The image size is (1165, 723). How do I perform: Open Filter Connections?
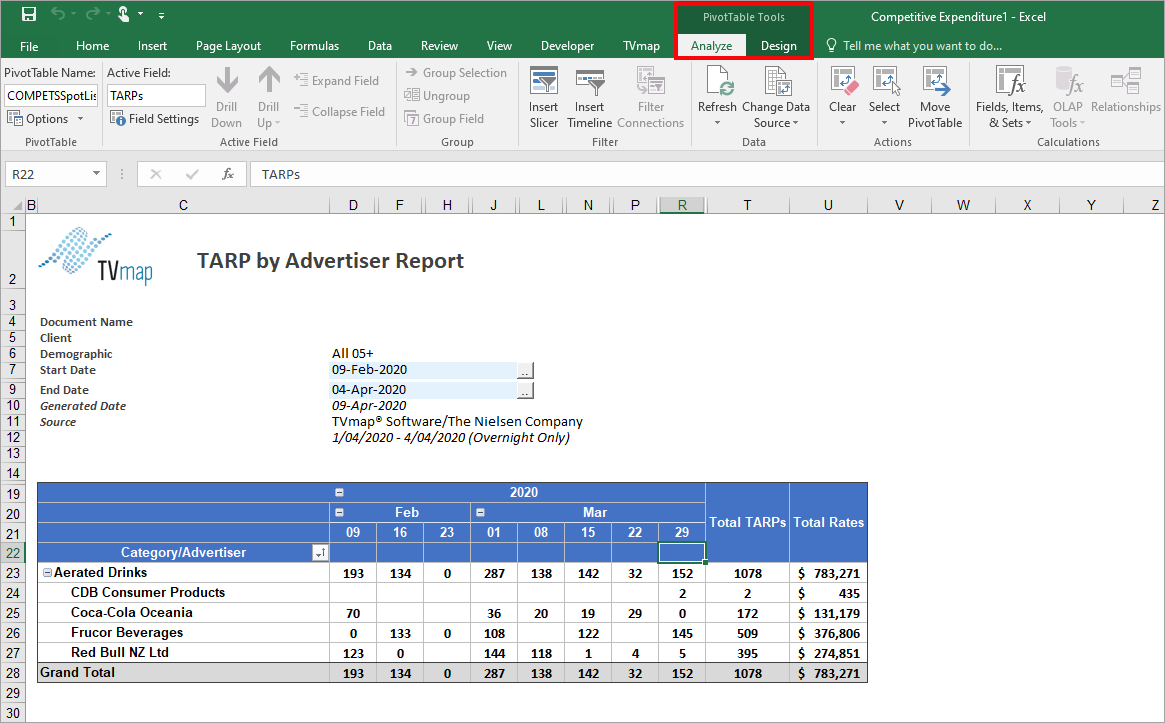651,97
